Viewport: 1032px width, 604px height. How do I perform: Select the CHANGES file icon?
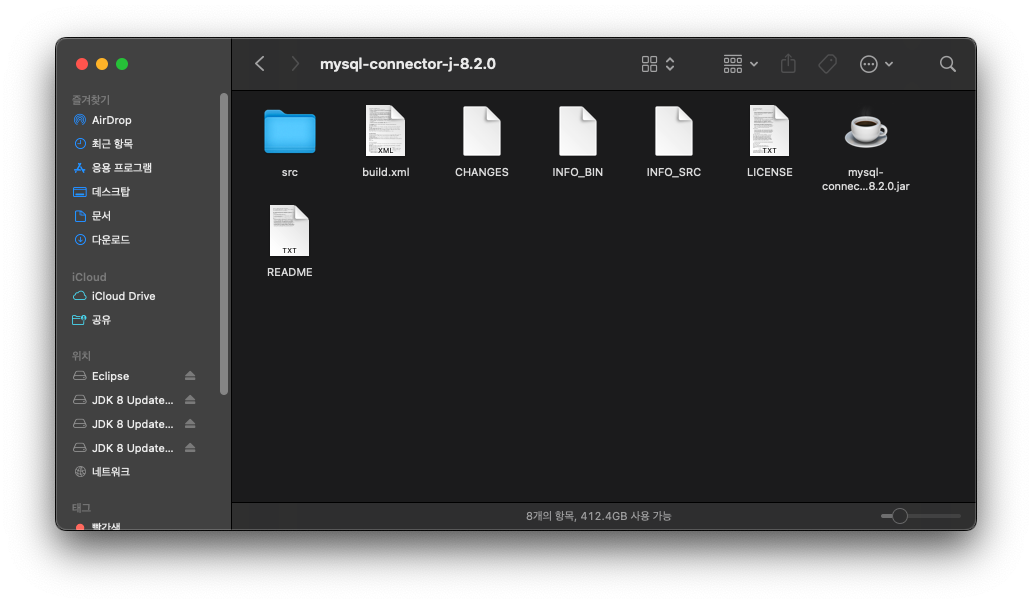click(482, 131)
